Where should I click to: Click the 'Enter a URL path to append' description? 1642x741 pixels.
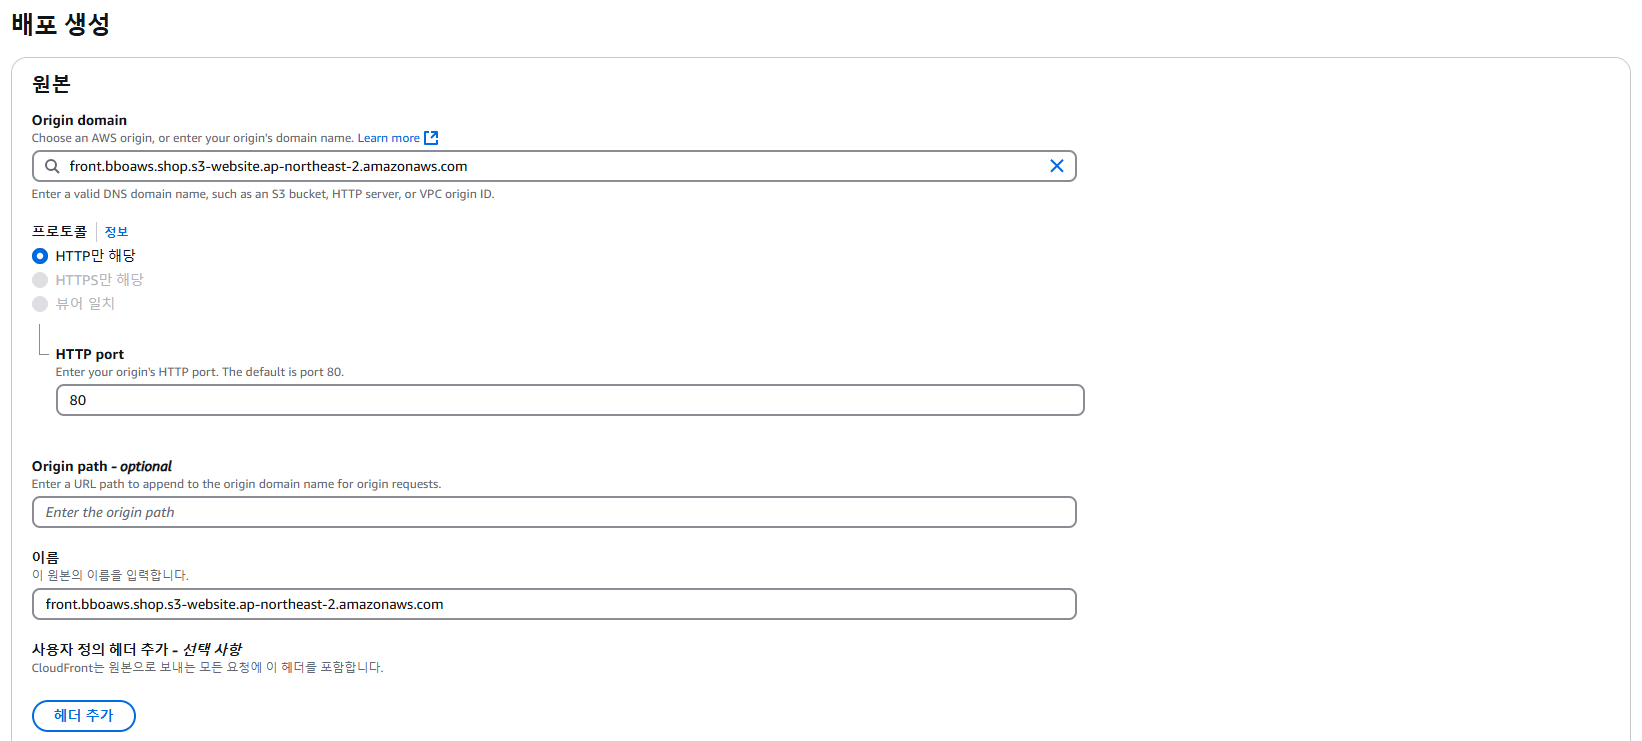click(236, 484)
